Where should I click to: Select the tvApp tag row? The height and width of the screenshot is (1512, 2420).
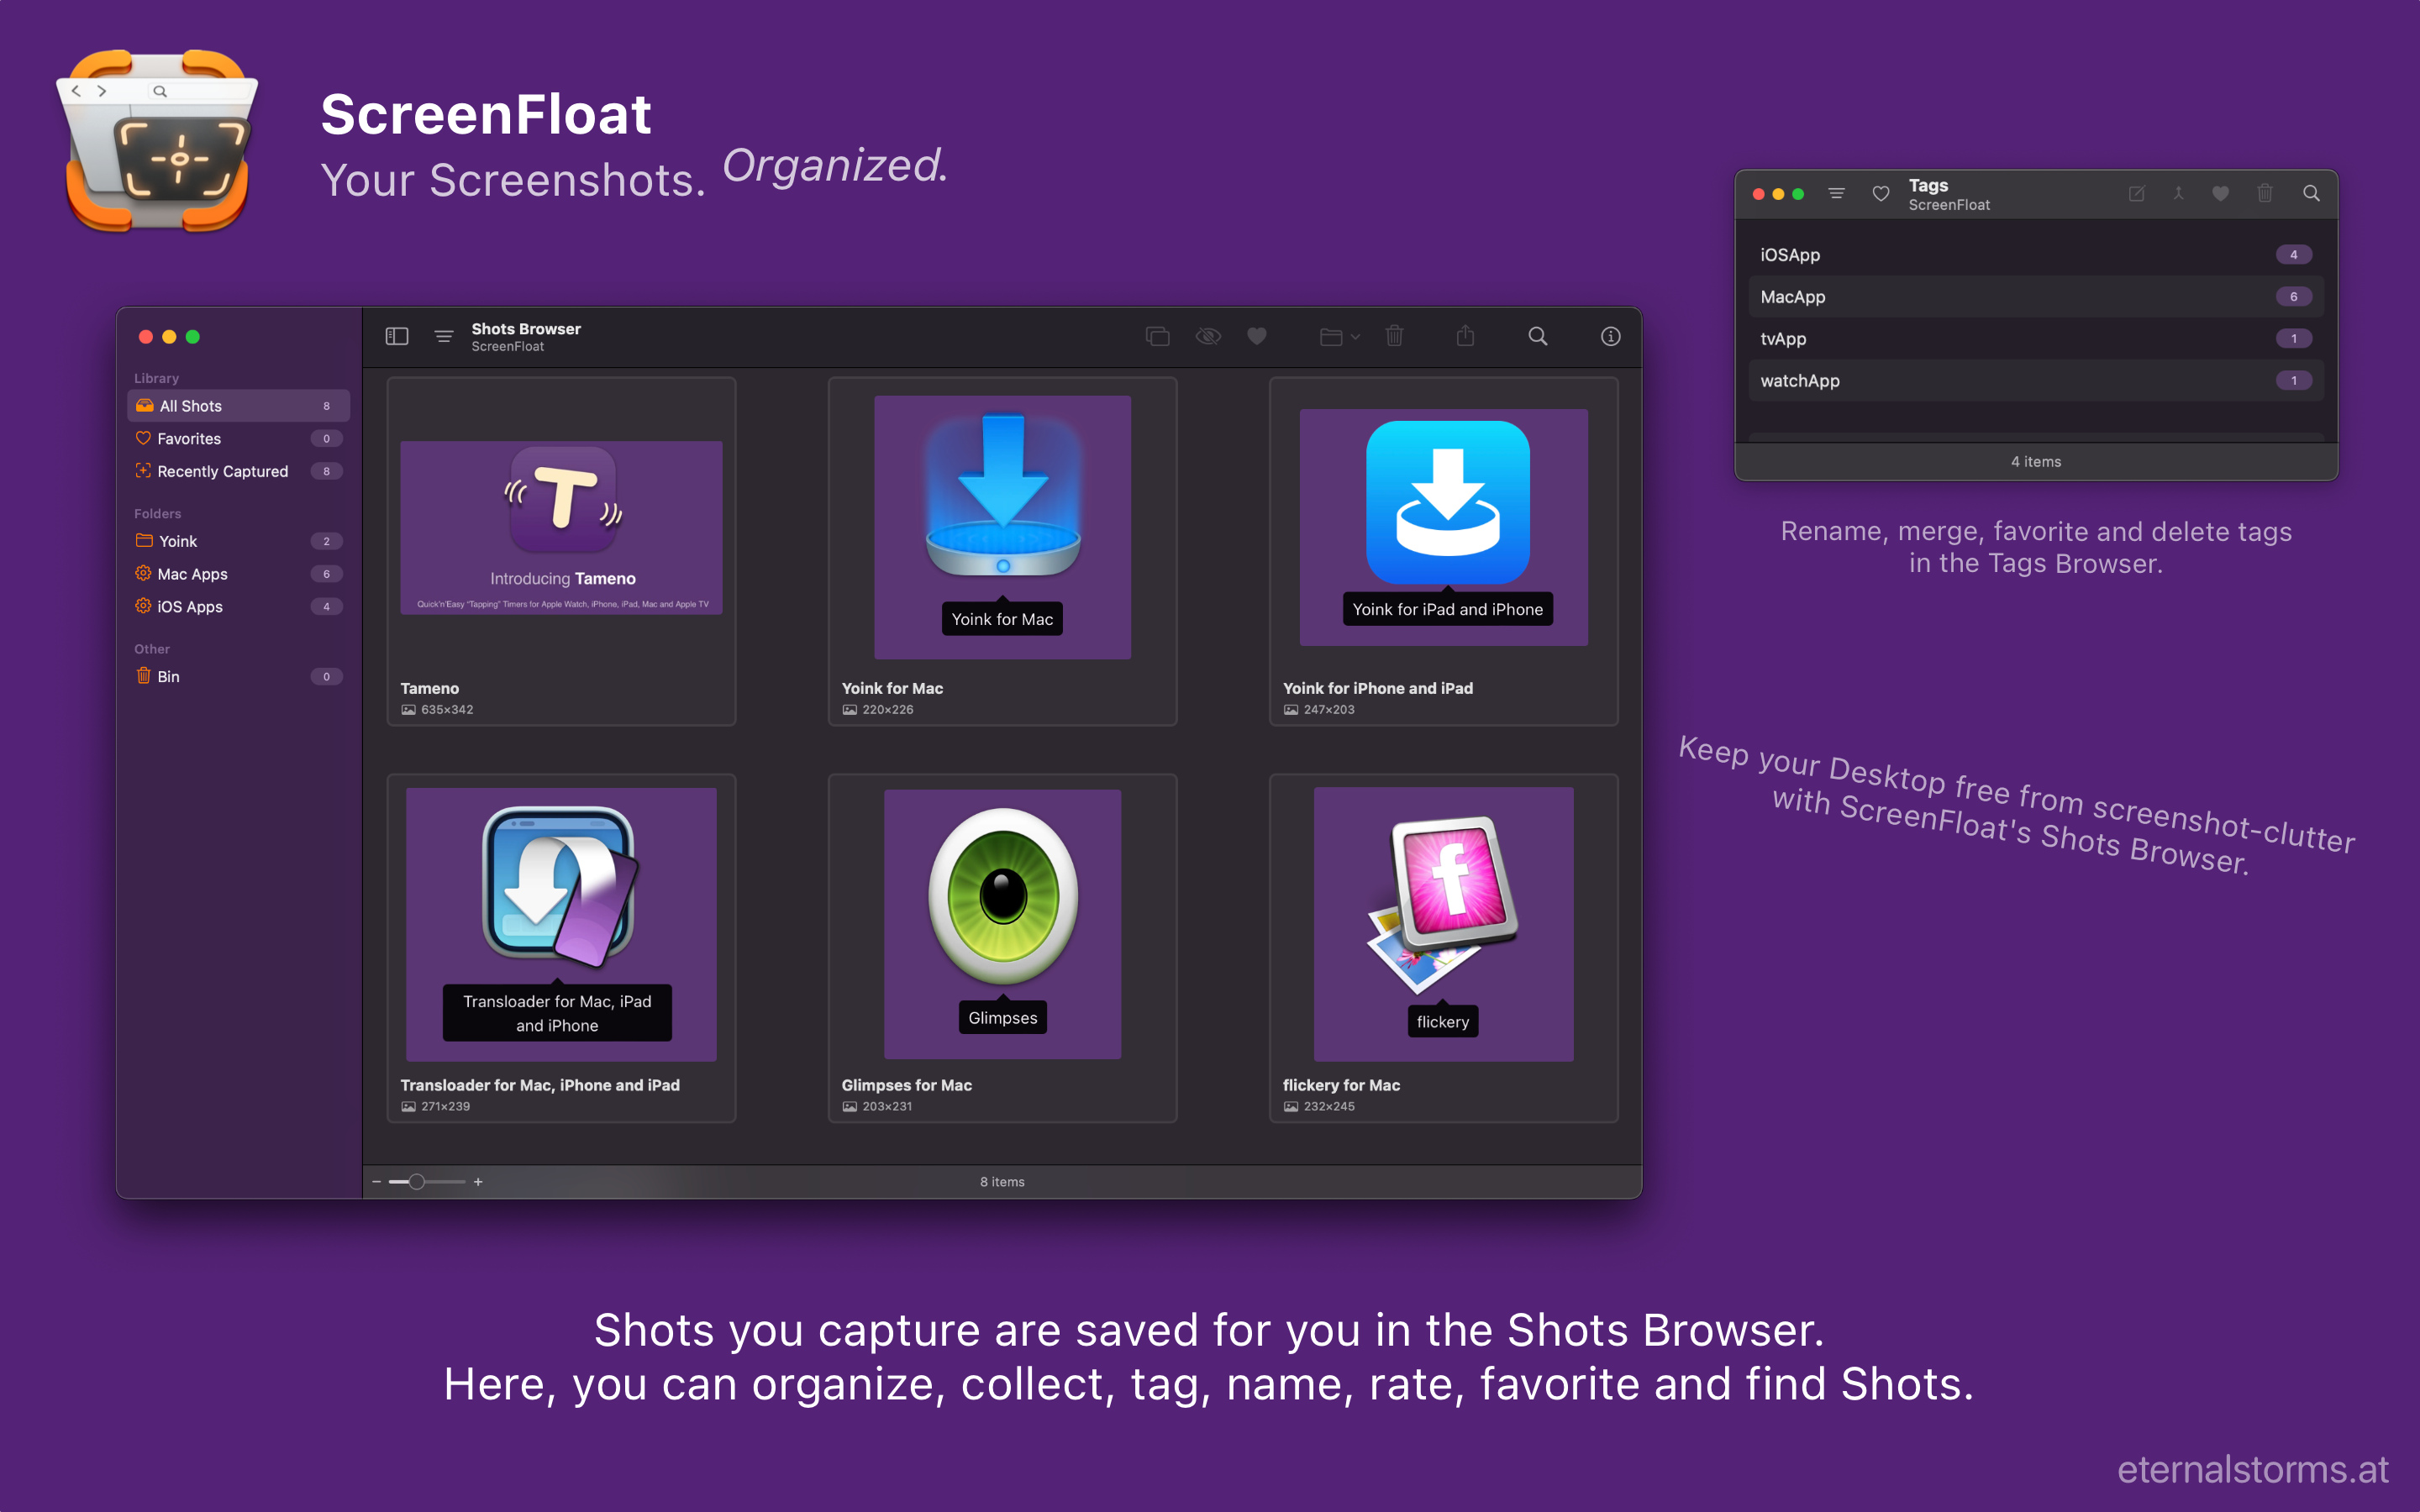click(x=2036, y=339)
